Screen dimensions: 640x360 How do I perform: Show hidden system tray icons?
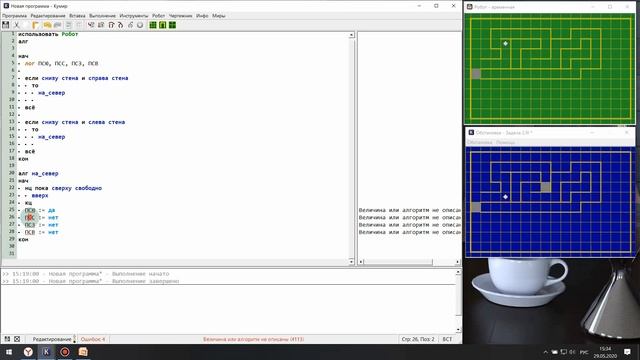(x=545, y=352)
